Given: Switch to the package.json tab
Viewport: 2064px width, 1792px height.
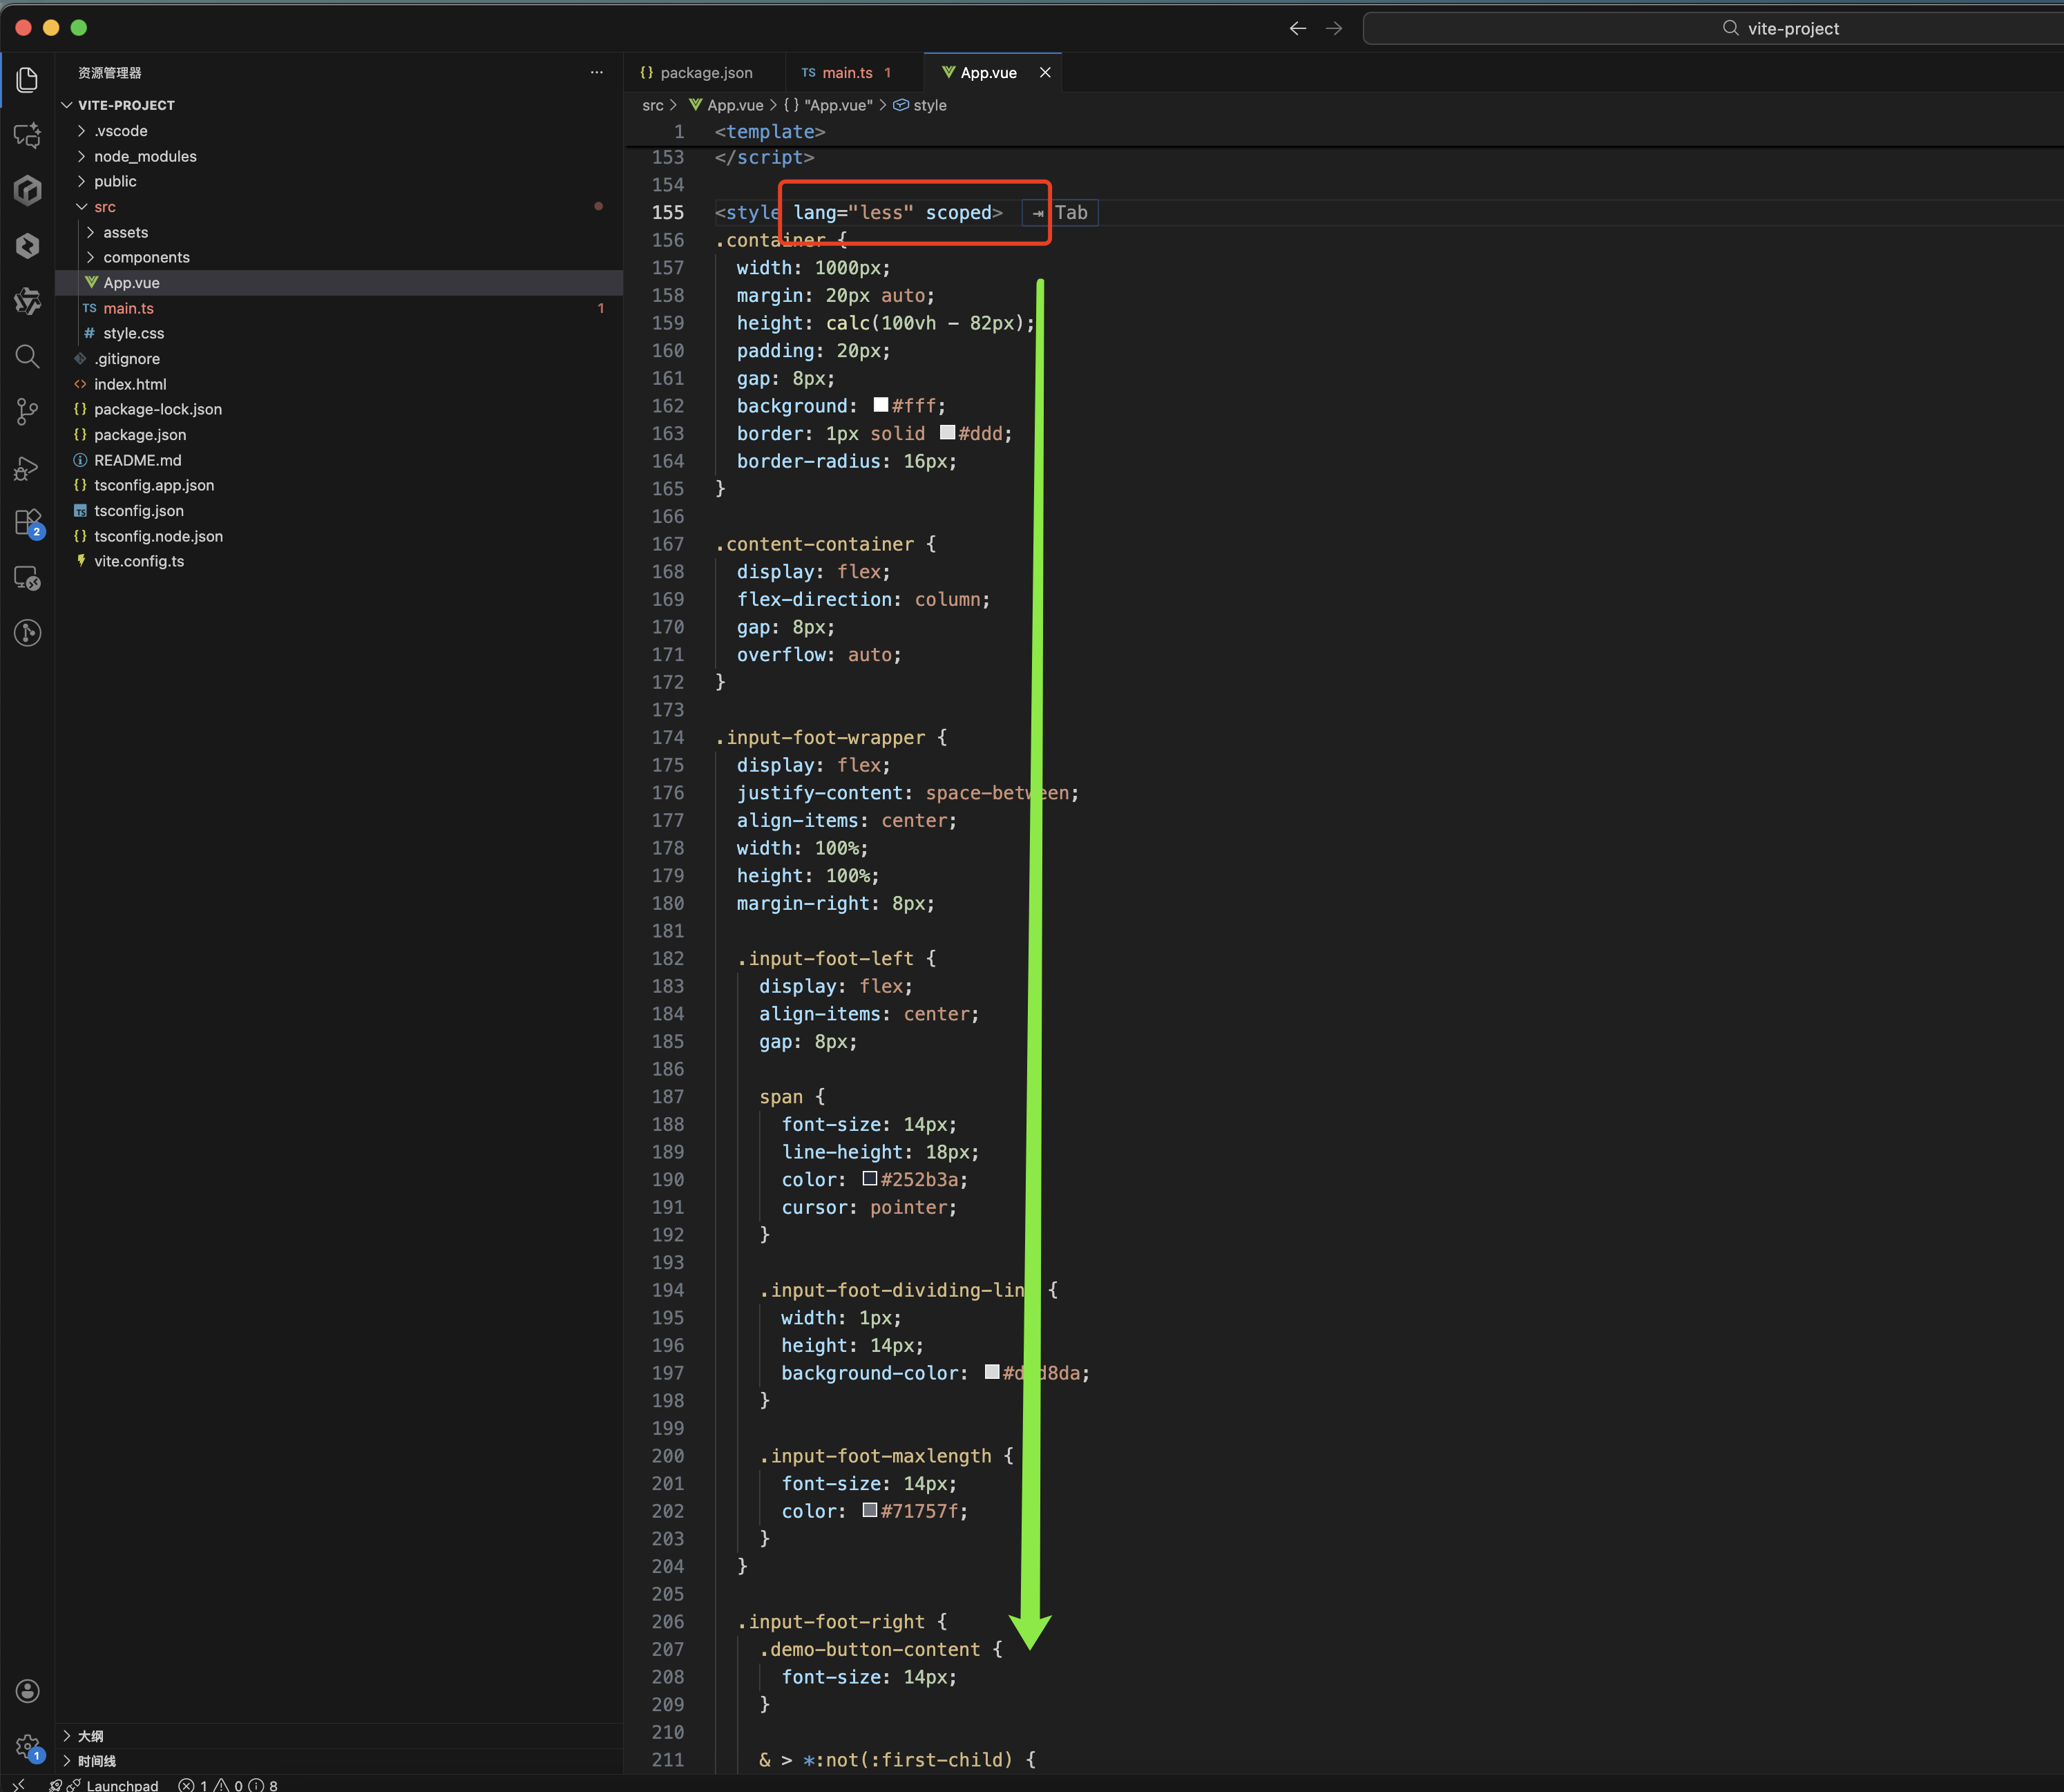Looking at the screenshot, I should tap(705, 73).
